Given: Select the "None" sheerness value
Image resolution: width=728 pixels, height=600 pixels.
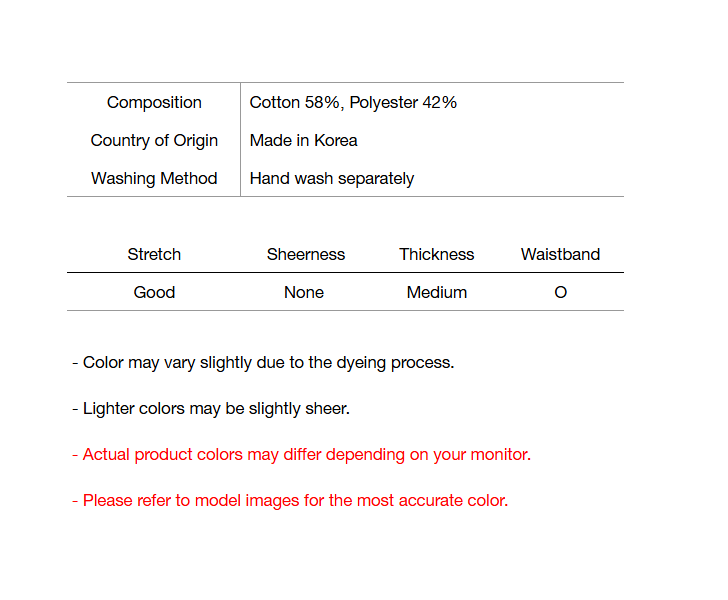Looking at the screenshot, I should (304, 292).
